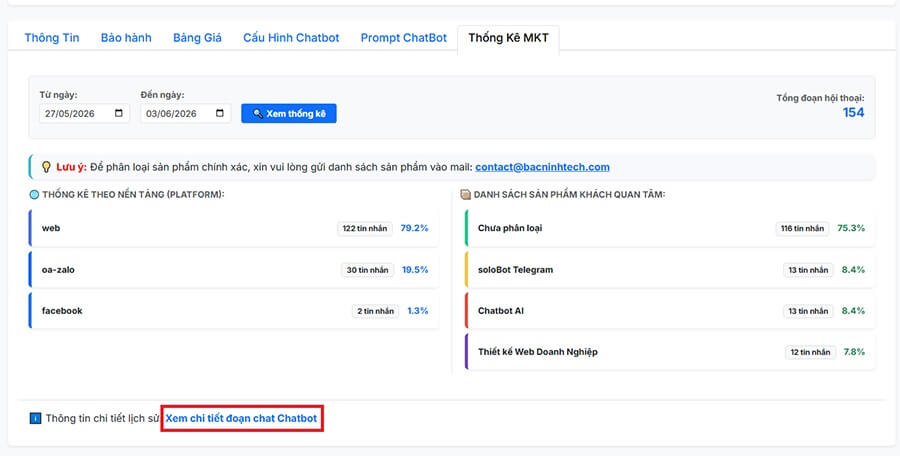Focus the Từ ngày date field 27/05/2026
900x456 pixels.
[x=84, y=113]
